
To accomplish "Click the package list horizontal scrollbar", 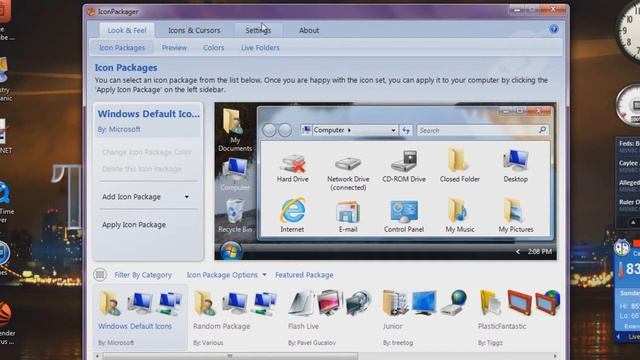I will point(230,356).
